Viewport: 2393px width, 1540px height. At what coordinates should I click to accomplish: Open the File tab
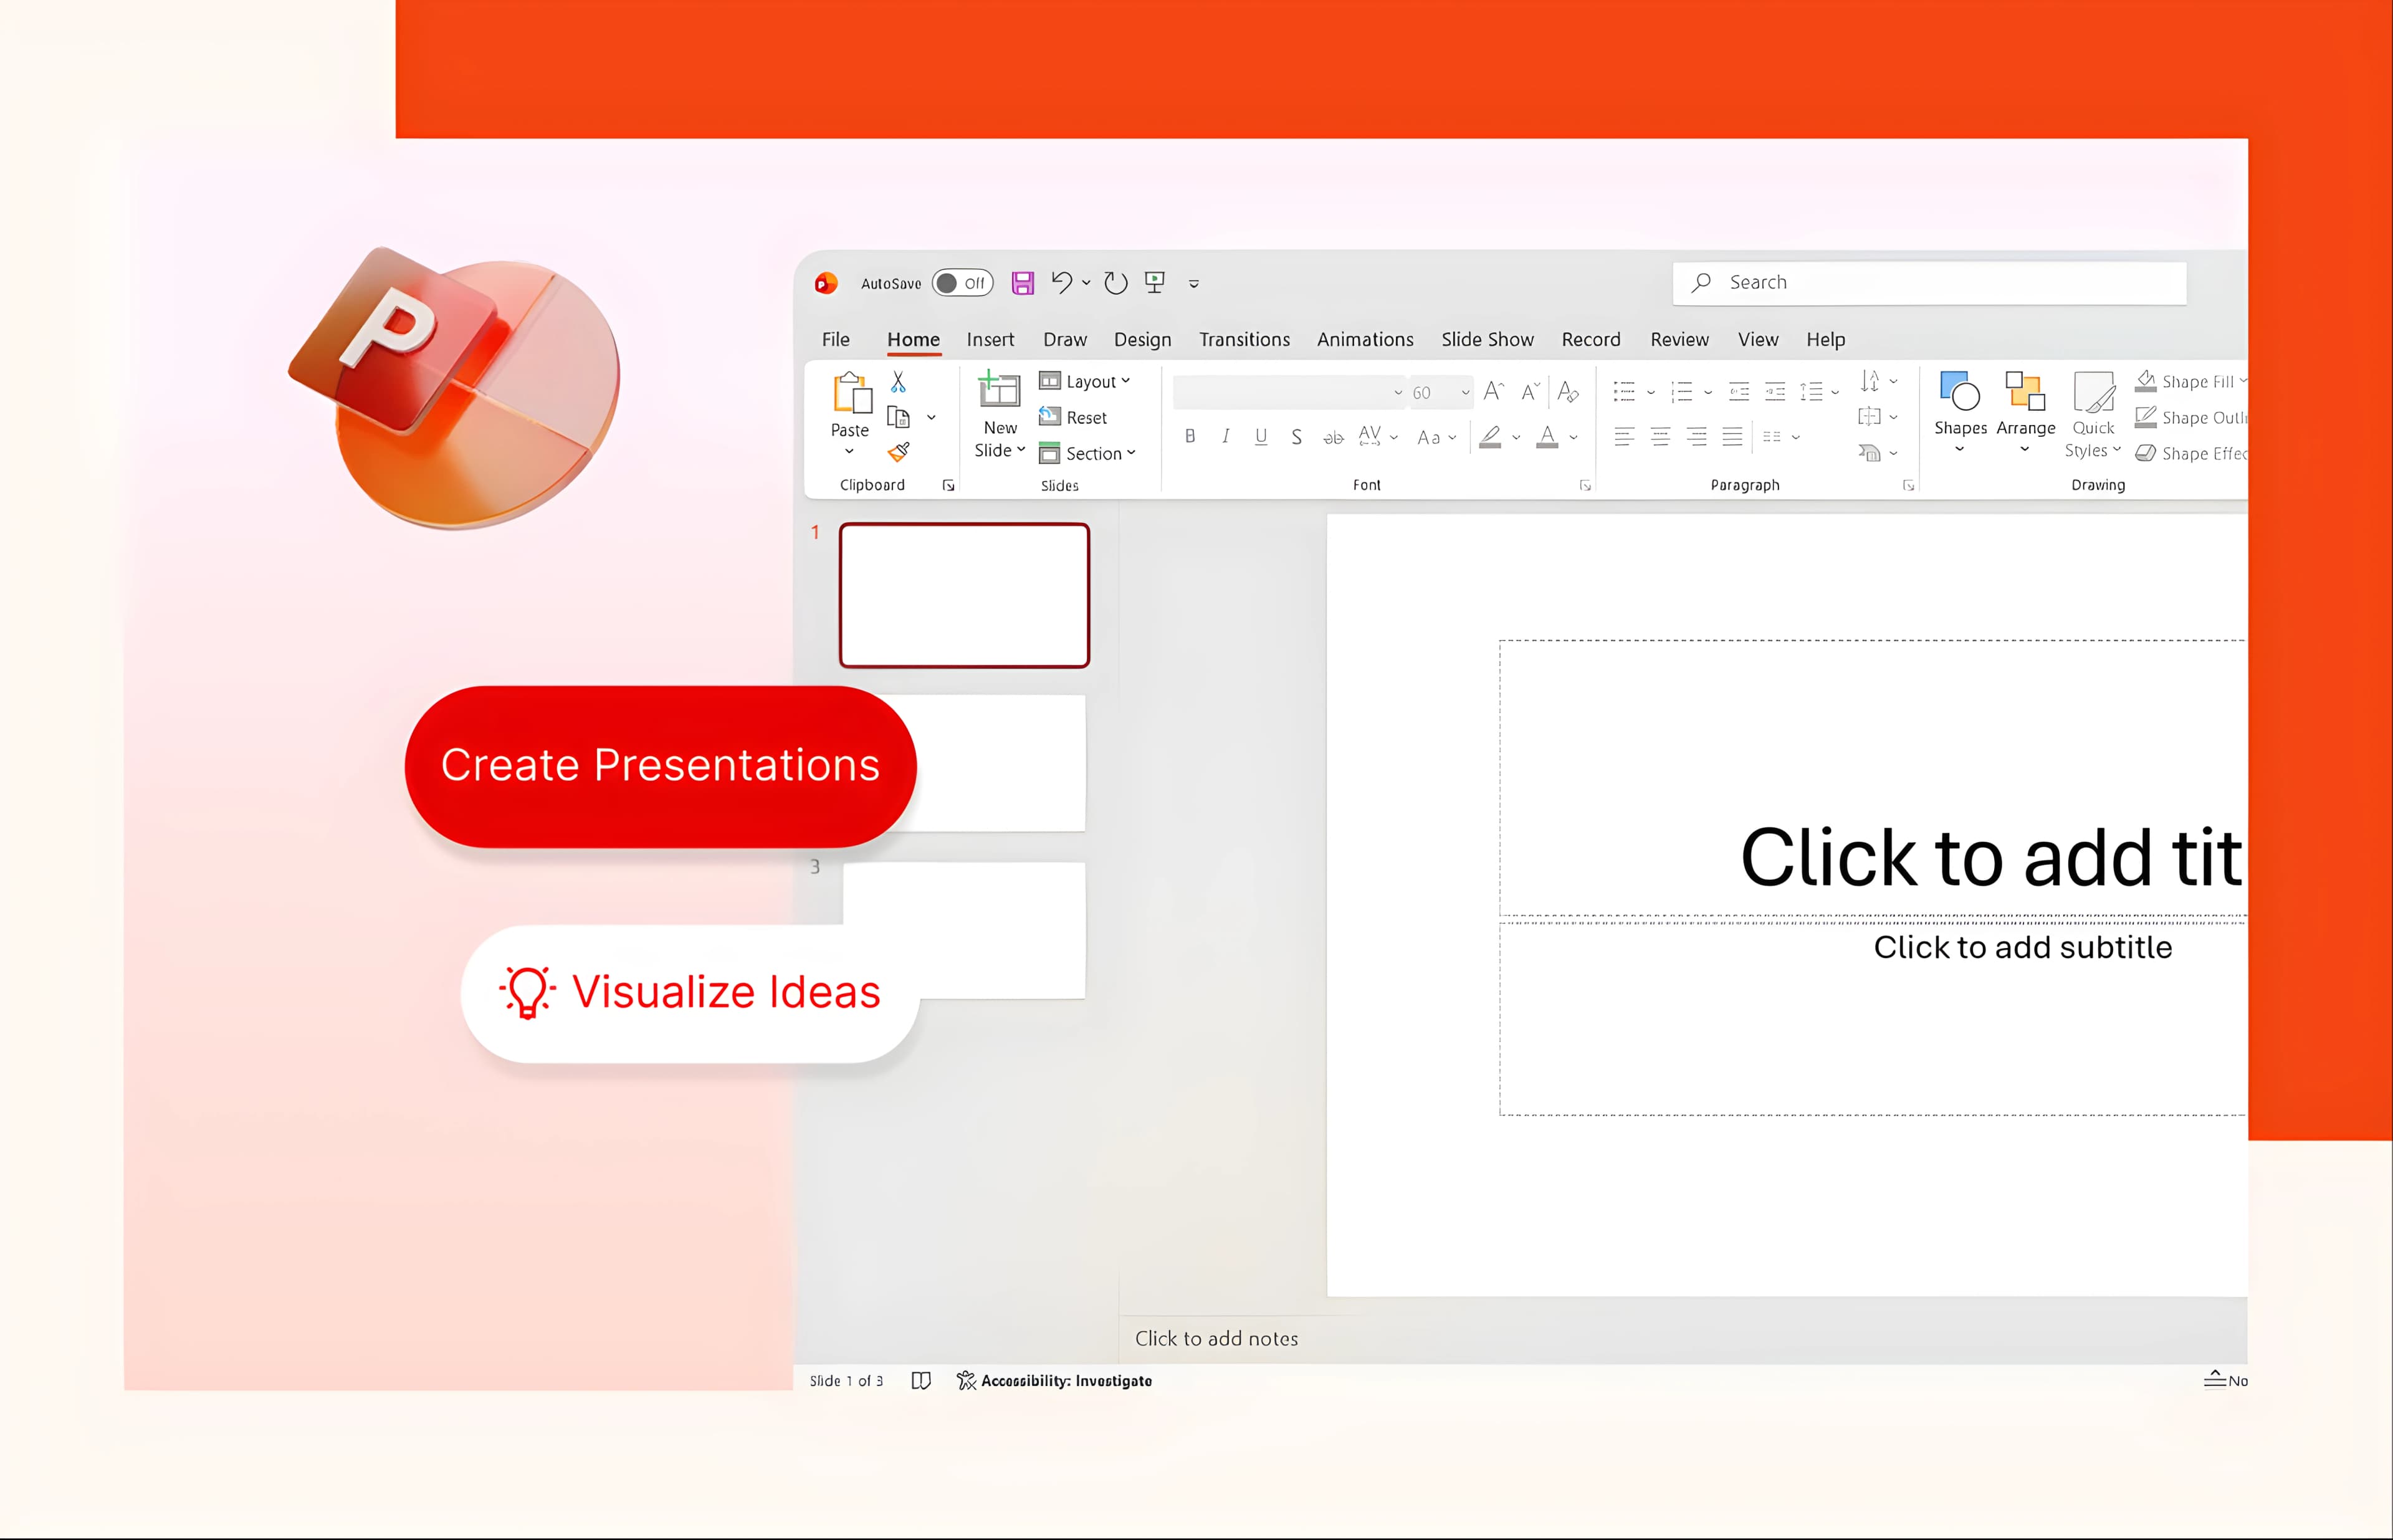coord(836,339)
